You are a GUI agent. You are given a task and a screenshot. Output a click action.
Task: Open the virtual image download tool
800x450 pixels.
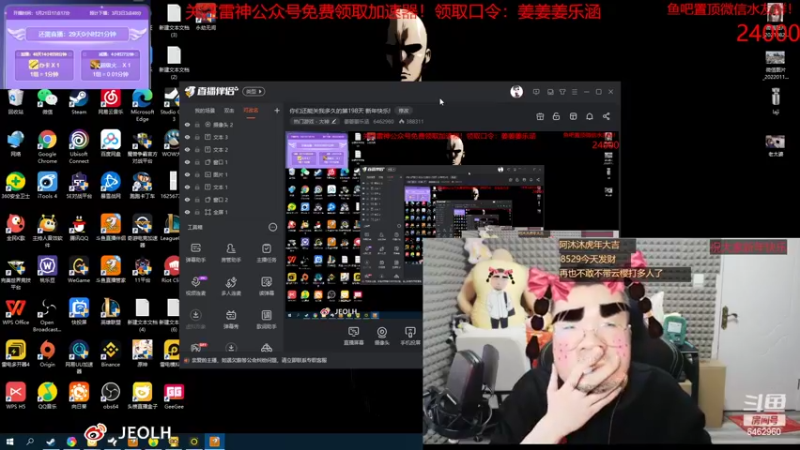coord(195,319)
